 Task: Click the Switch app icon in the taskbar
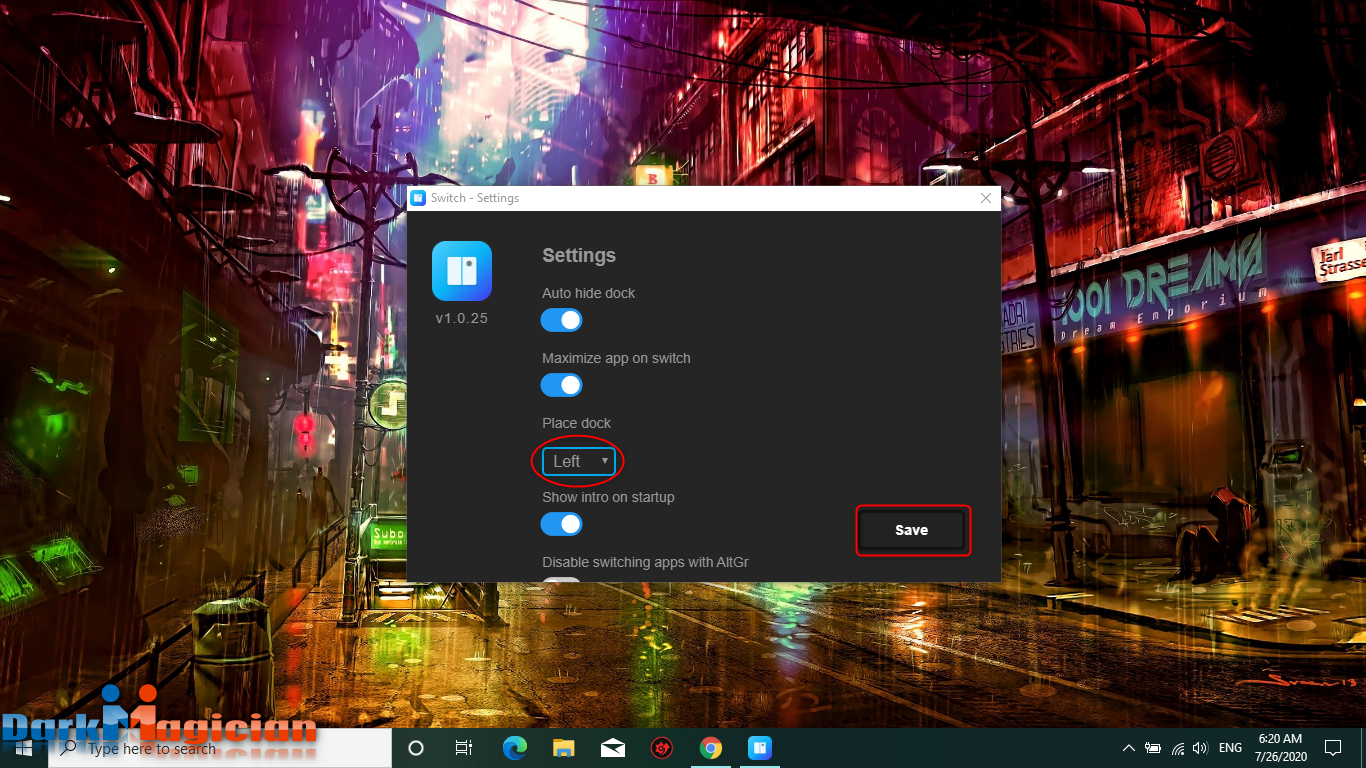760,748
